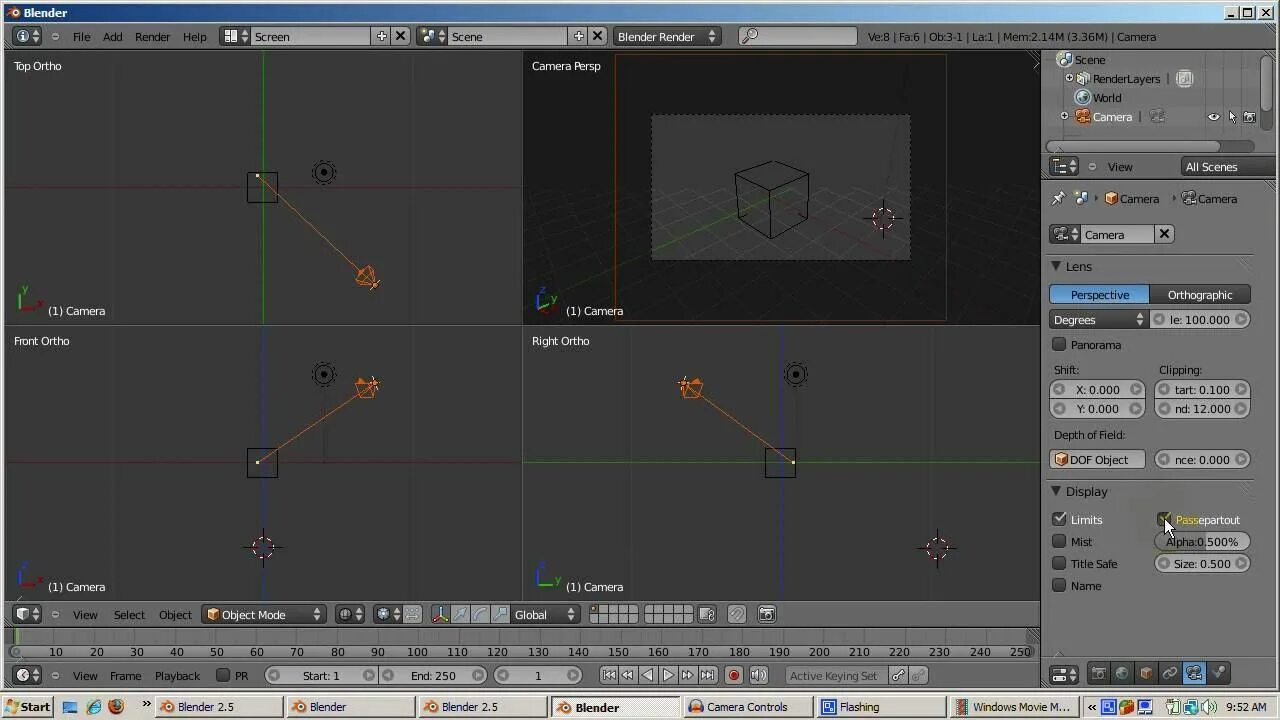Open the Object Mode dropdown
Viewport: 1280px width, 720px height.
coord(265,614)
